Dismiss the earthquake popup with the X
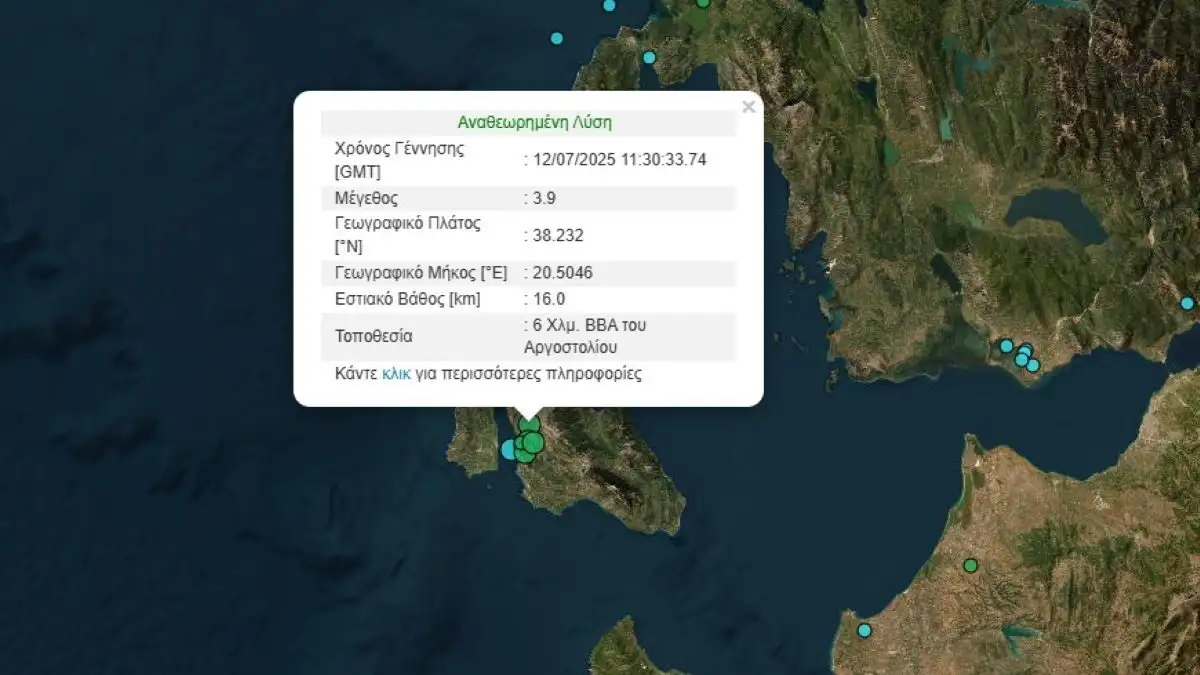This screenshot has height=675, width=1200. 749,108
